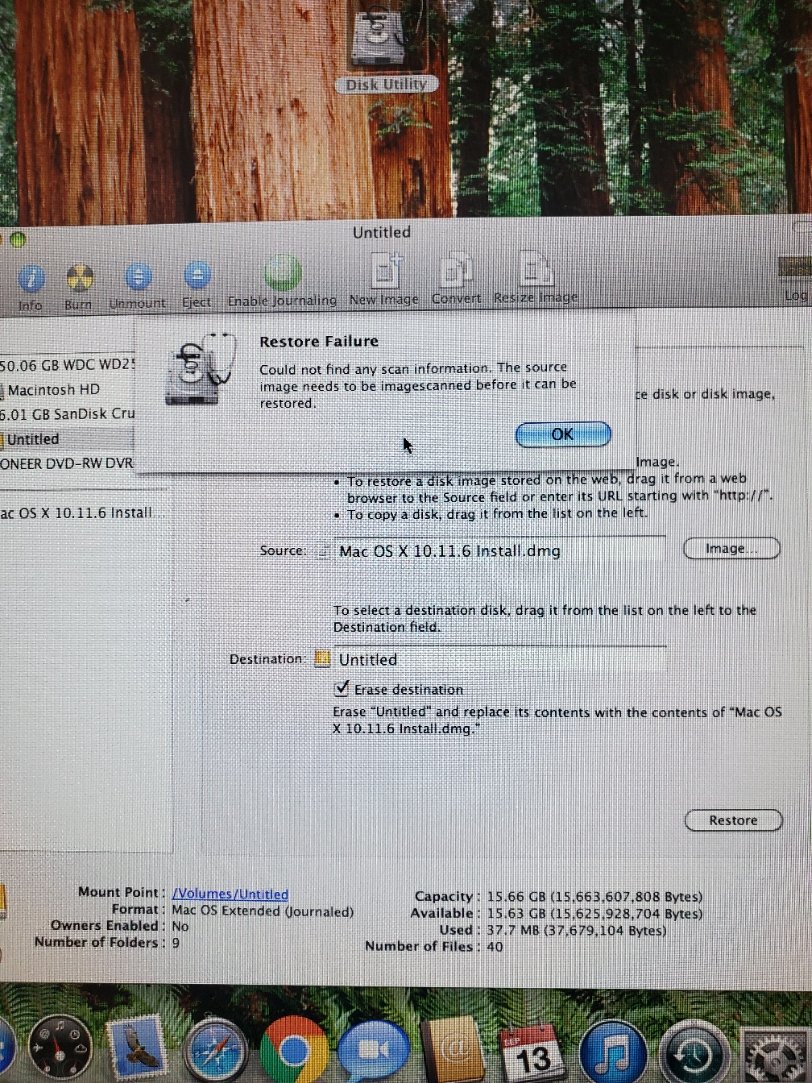Click the Owners Enabled value No
812x1083 pixels.
click(x=180, y=926)
